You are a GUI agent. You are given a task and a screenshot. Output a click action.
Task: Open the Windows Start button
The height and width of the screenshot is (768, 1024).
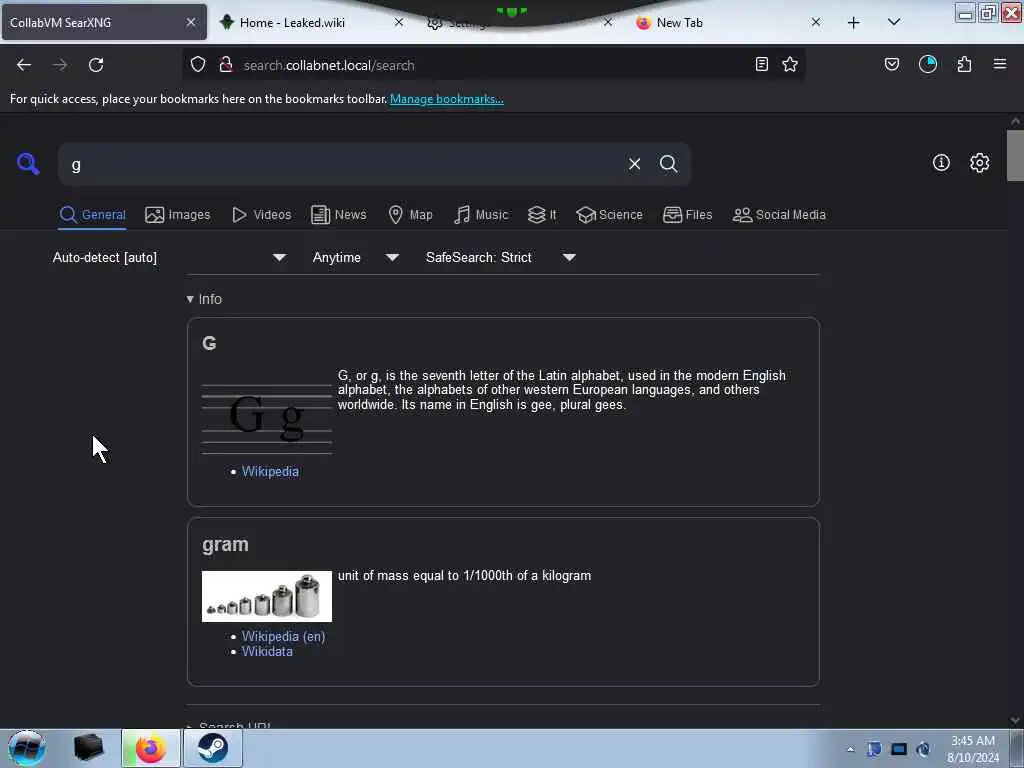point(27,748)
